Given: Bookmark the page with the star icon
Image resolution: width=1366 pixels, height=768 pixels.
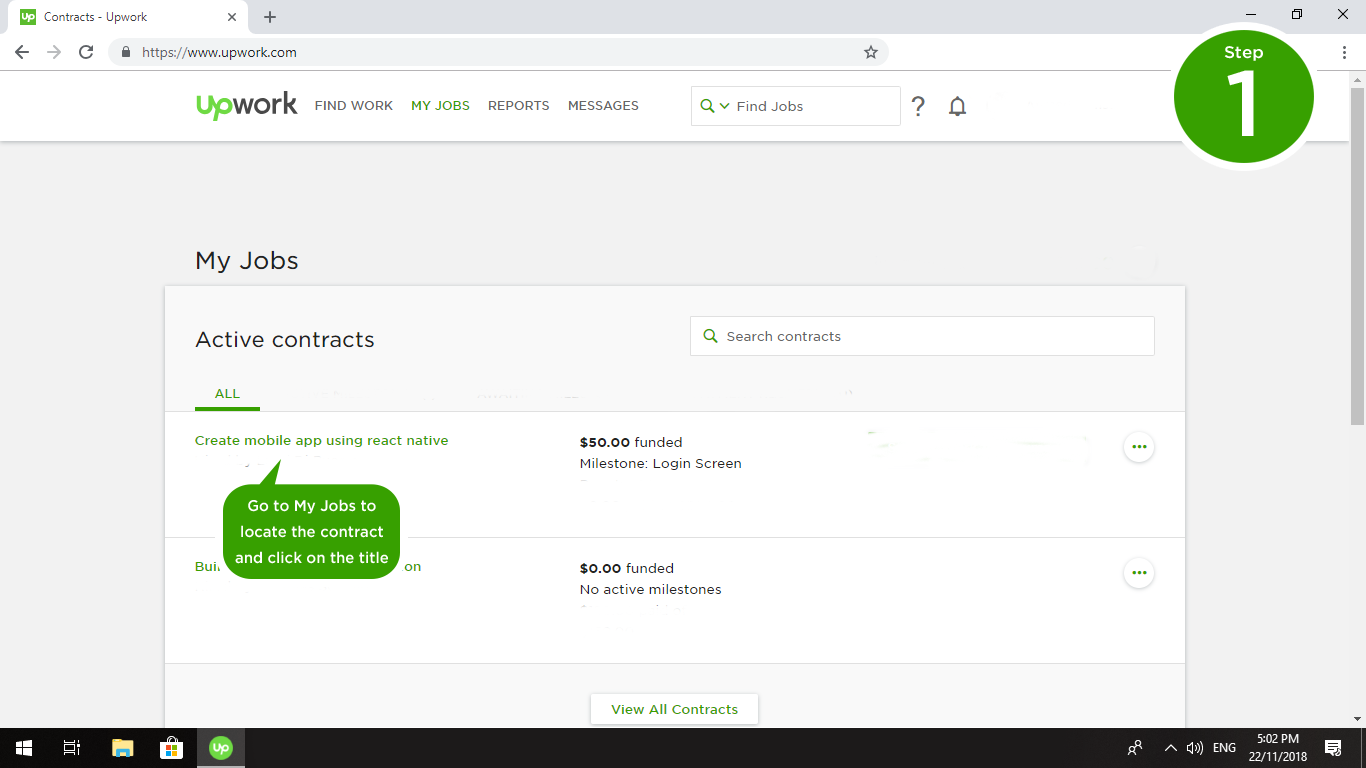Looking at the screenshot, I should [x=870, y=52].
